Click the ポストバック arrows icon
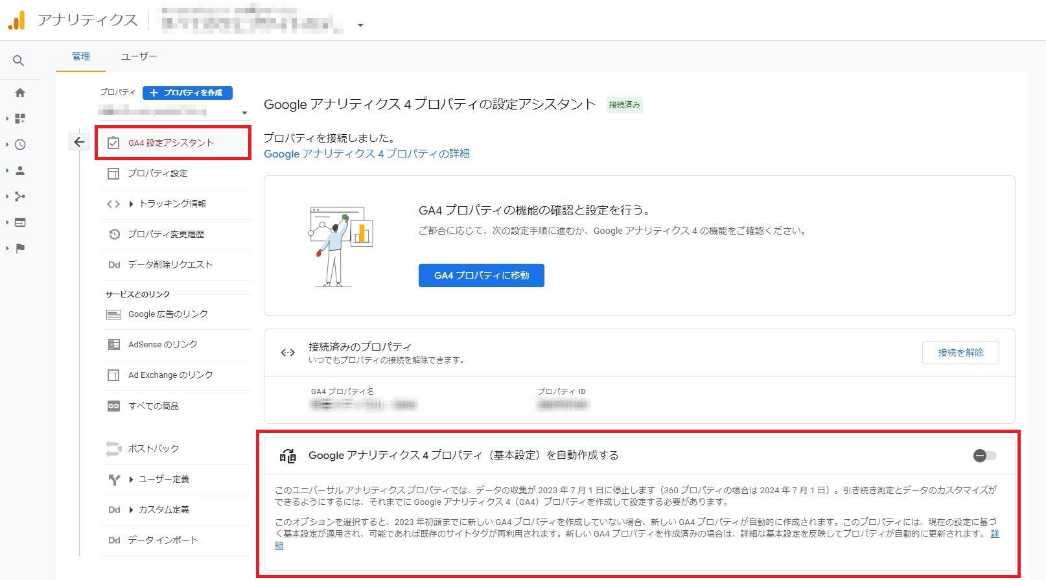Viewport: 1046px width, 580px height. click(113, 449)
